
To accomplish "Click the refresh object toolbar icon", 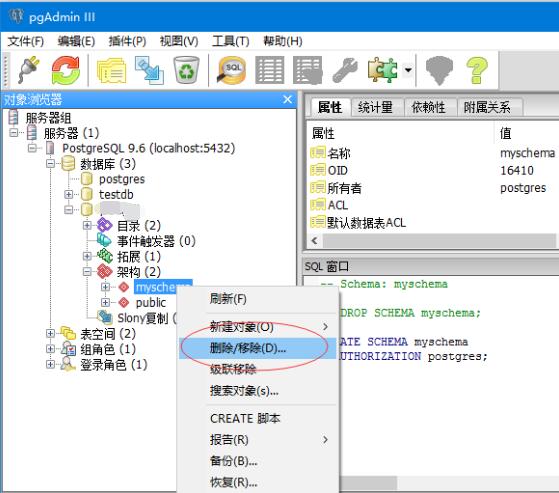I will pyautogui.click(x=66, y=70).
